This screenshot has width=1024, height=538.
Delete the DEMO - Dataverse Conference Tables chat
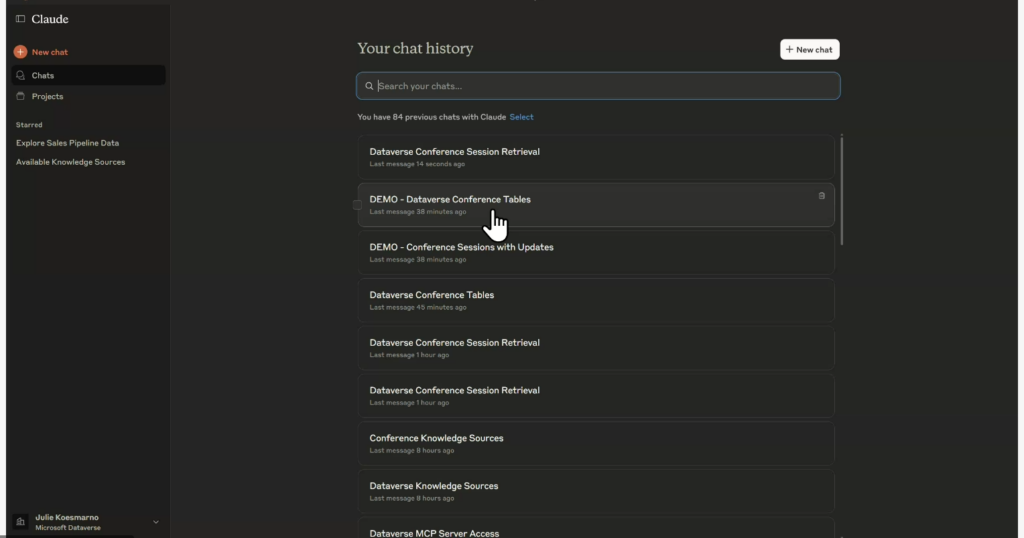point(822,196)
